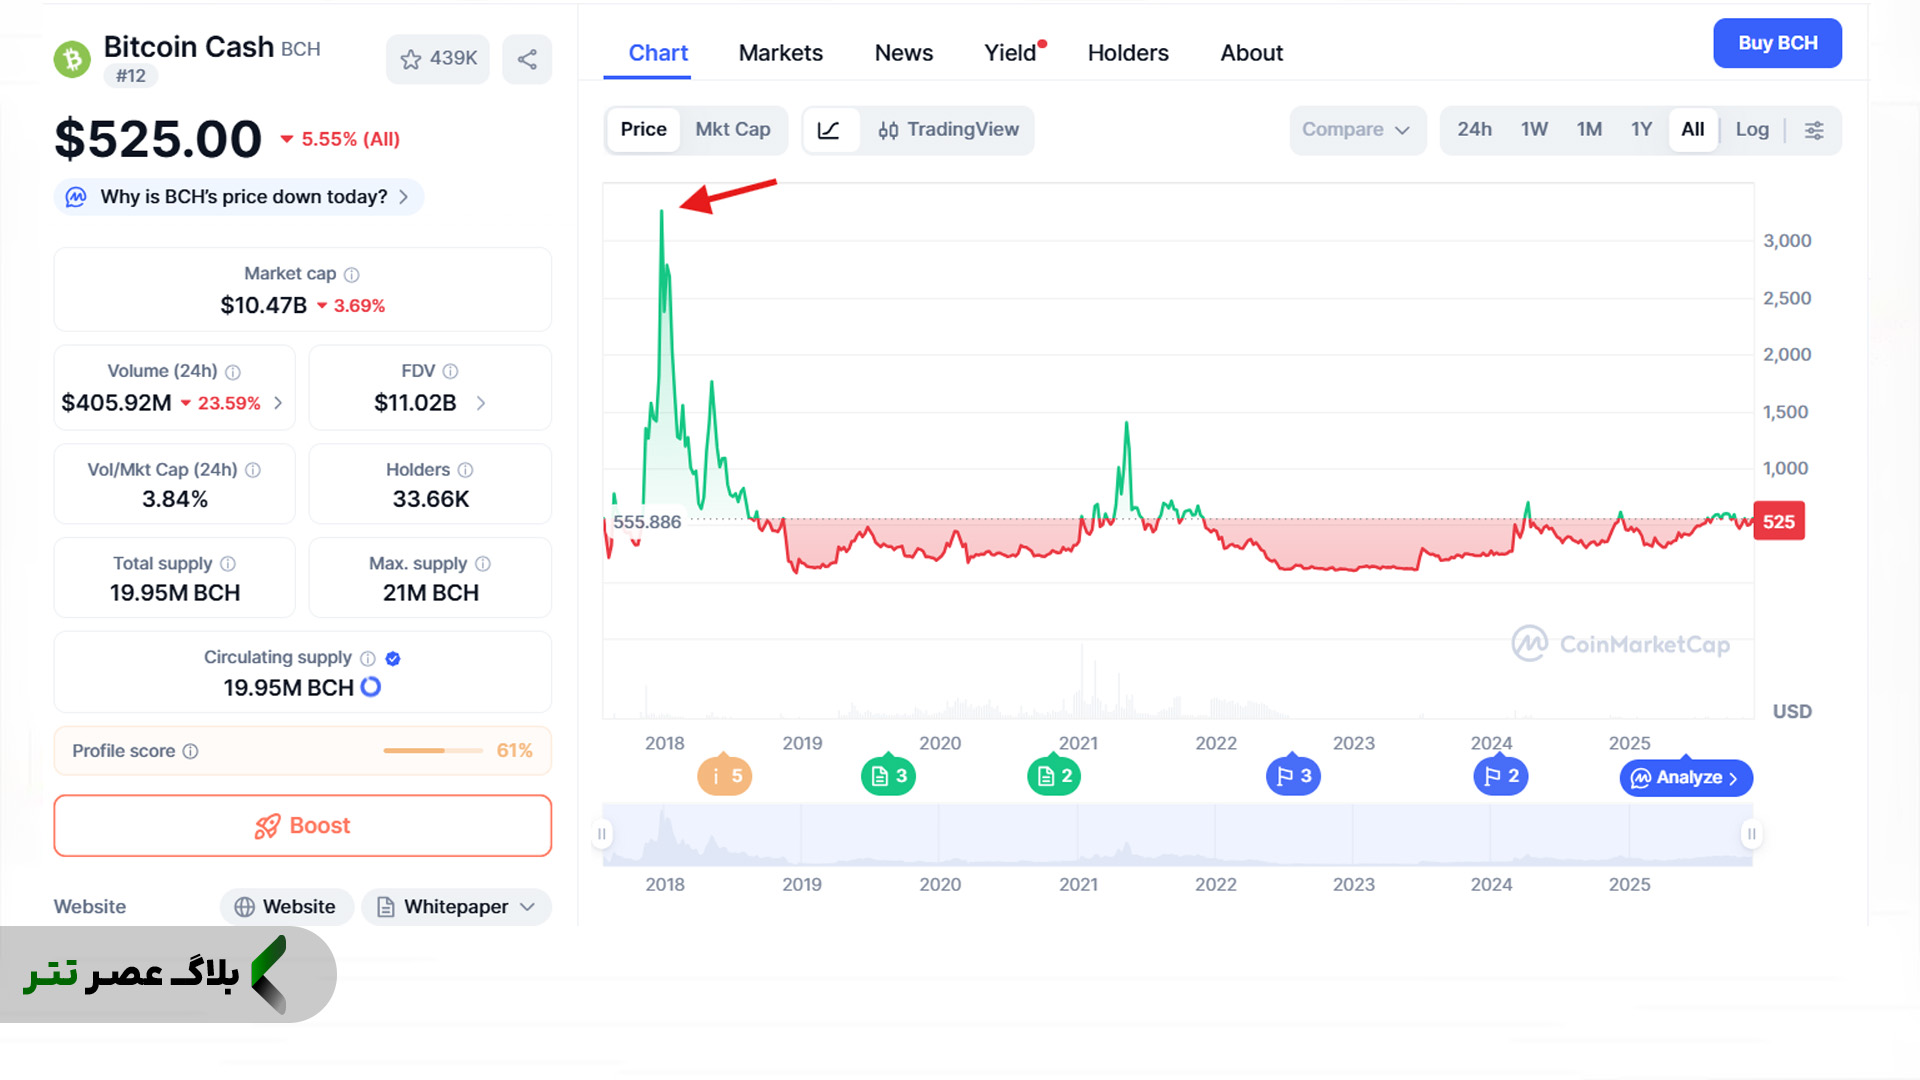Open the green 2021 news marker with 2

[1054, 776]
